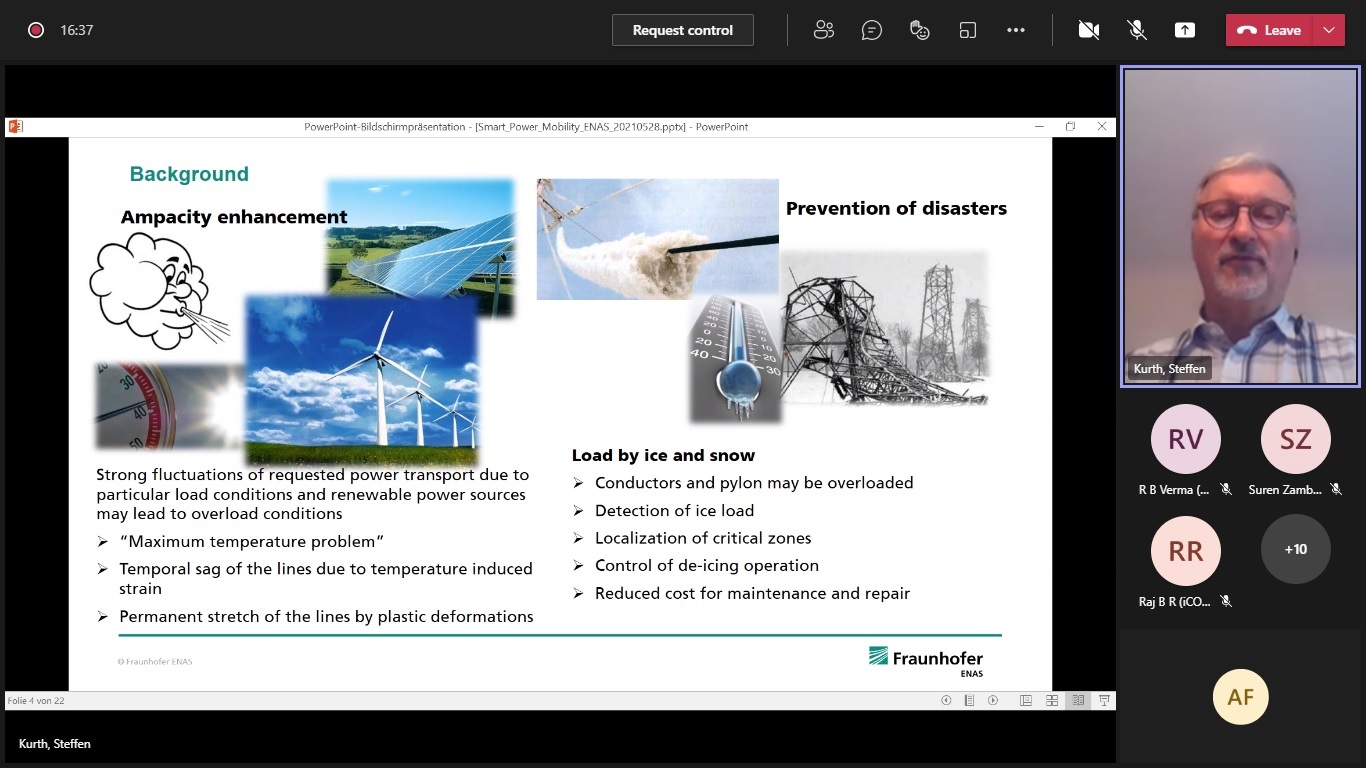Toggle PowerPoint reading view
Image resolution: width=1366 pixels, height=768 pixels.
coord(1078,701)
